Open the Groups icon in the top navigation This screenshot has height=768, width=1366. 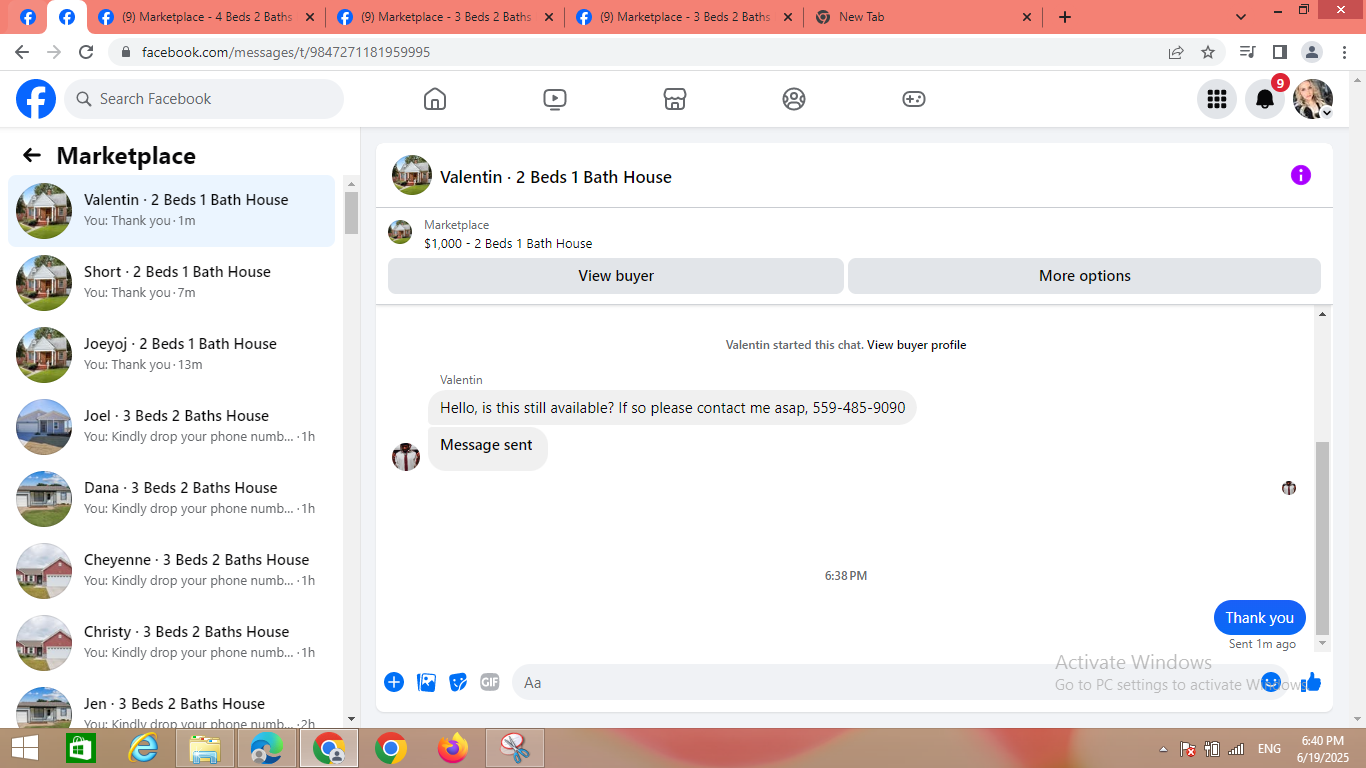point(794,99)
